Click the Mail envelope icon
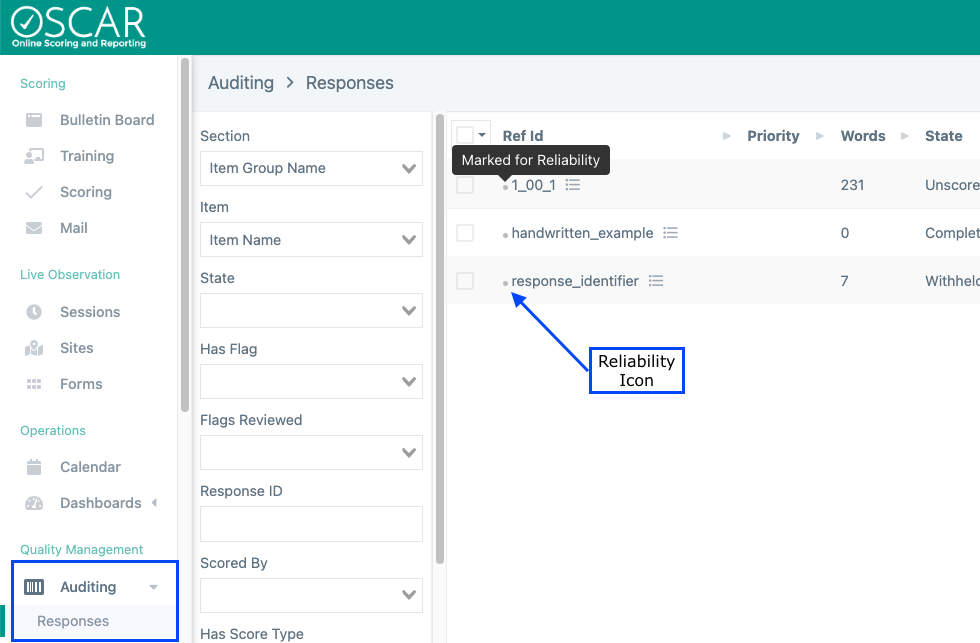 34,228
